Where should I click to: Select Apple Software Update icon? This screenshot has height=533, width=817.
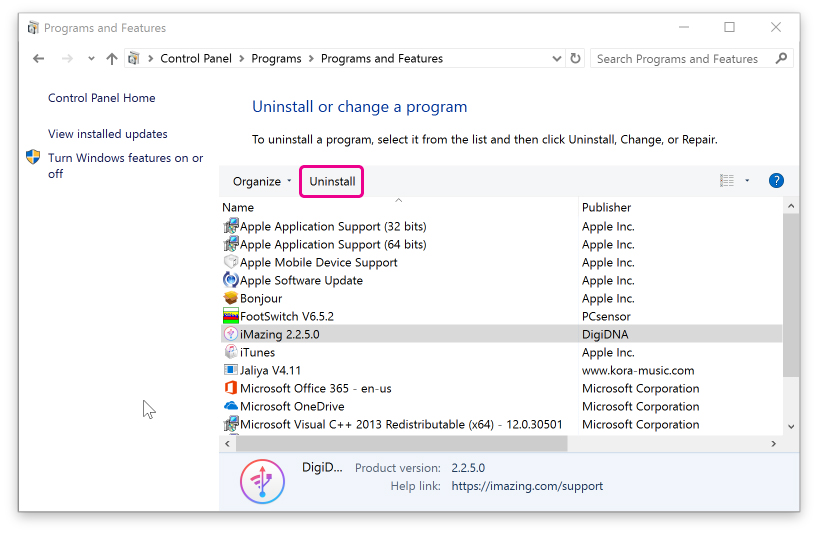click(x=231, y=280)
